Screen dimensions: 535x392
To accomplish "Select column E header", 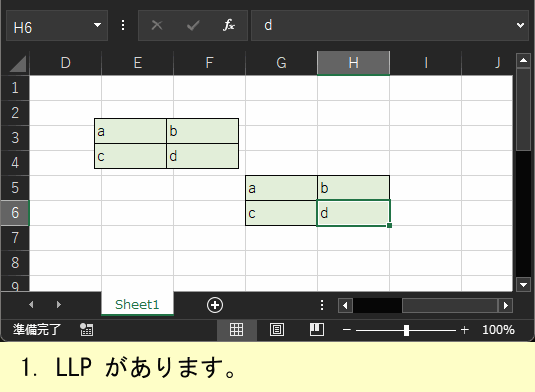I will 138,63.
